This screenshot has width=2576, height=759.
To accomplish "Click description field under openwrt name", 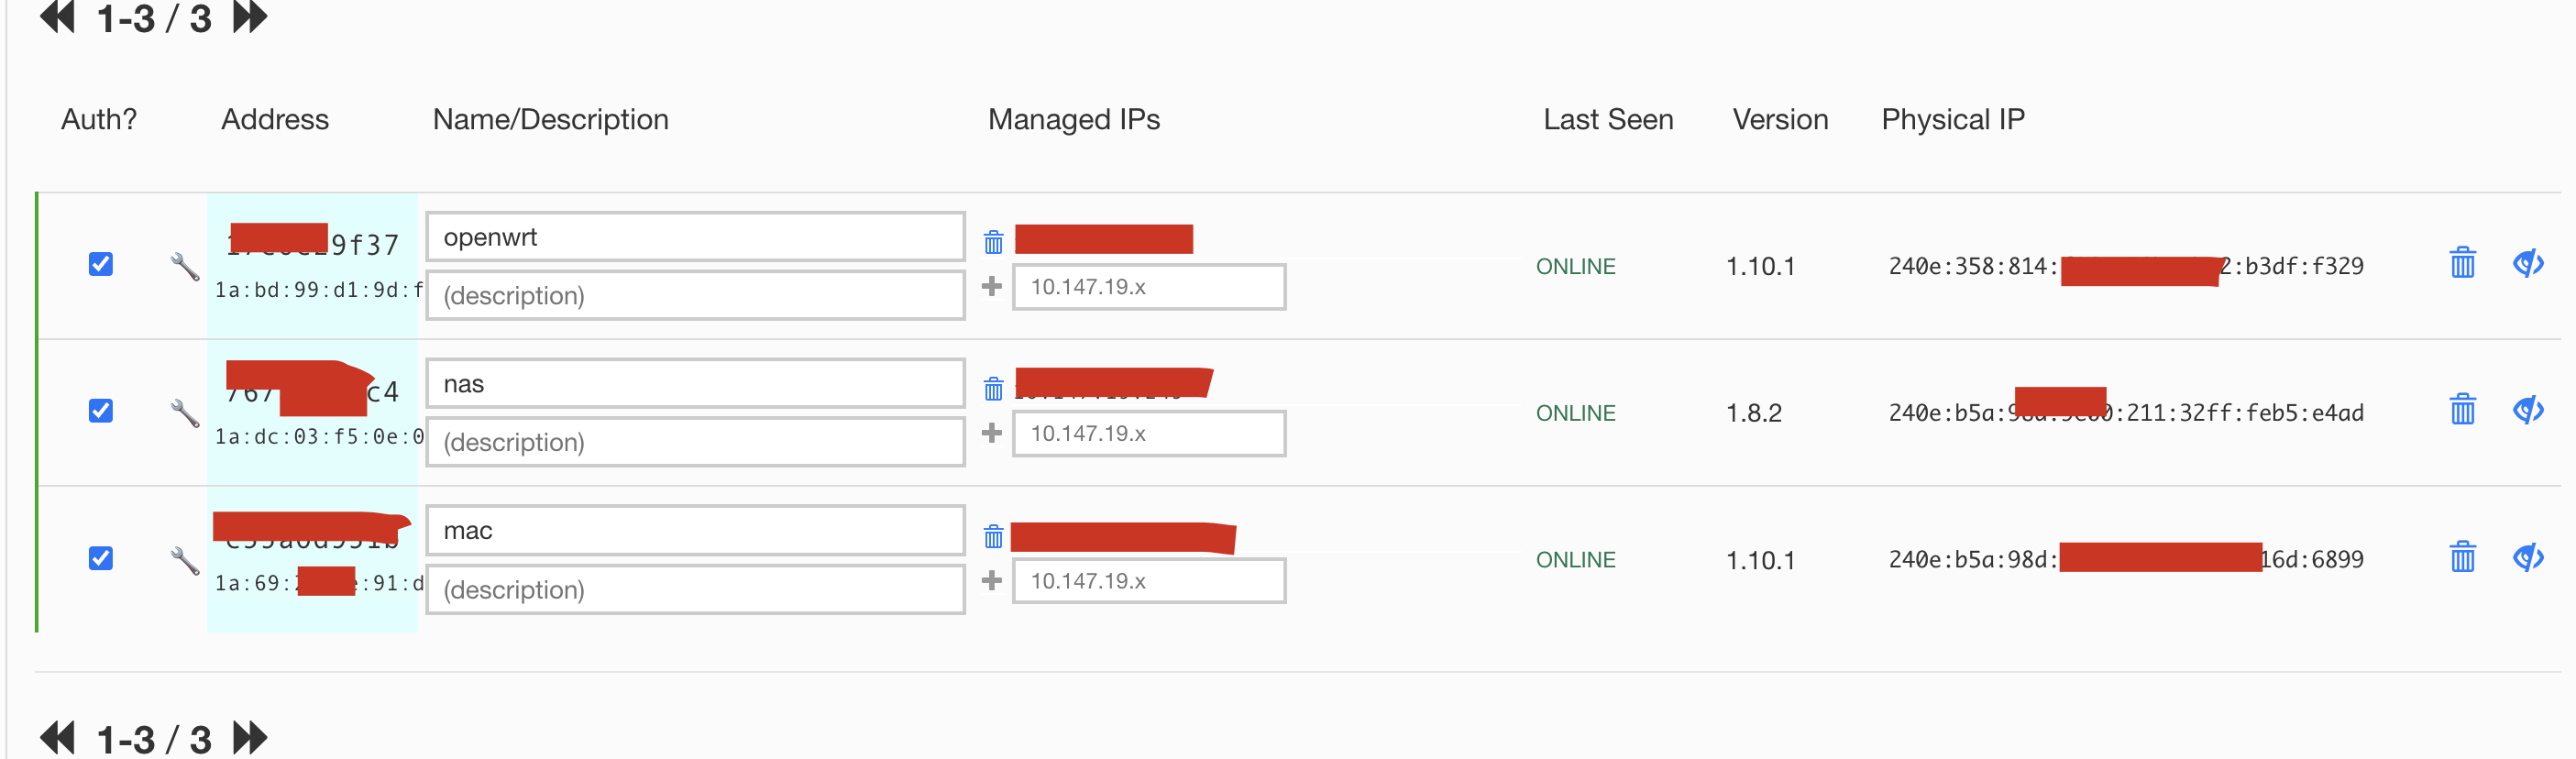I will pyautogui.click(x=695, y=296).
